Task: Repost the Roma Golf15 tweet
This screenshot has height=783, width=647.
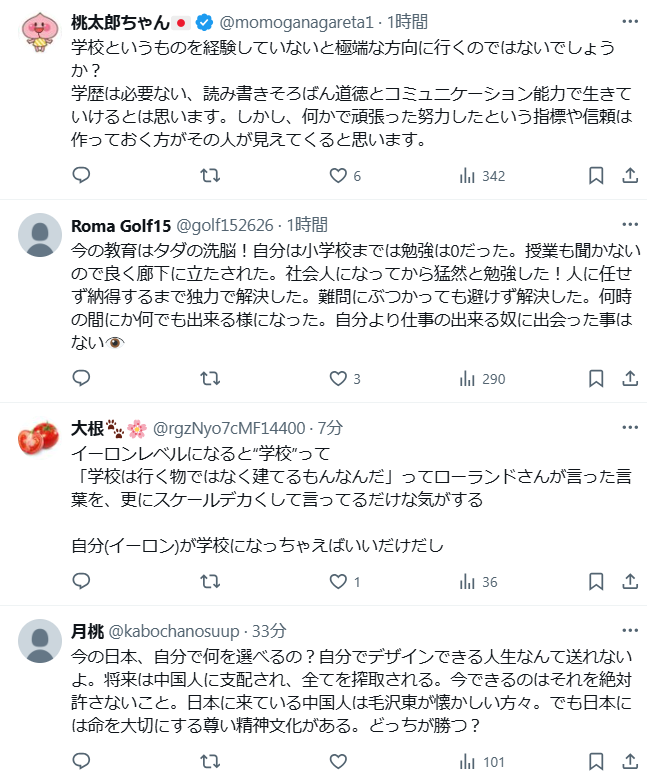Action: [210, 379]
